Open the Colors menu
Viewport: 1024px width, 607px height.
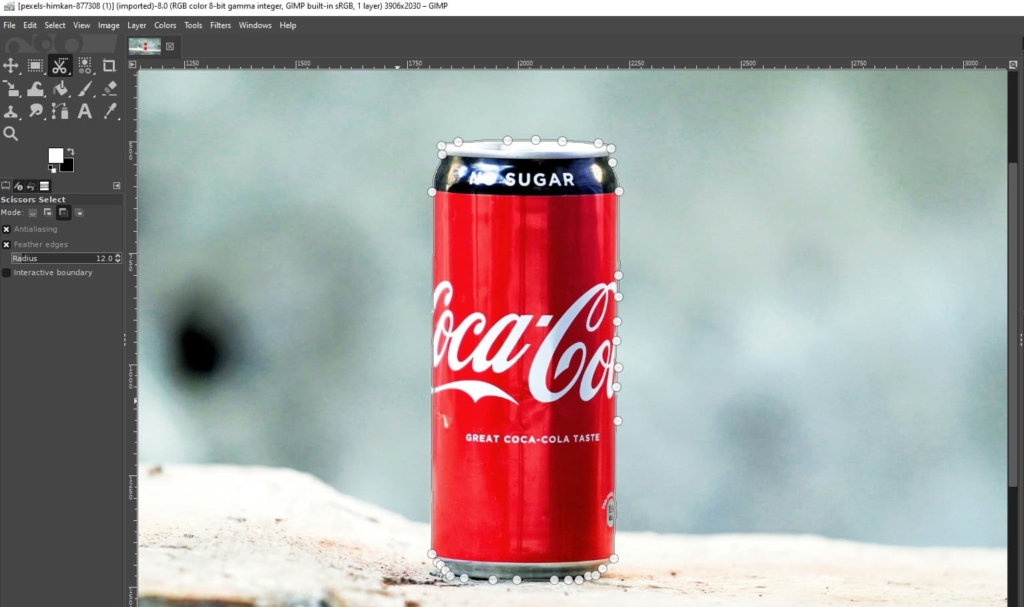(x=165, y=25)
